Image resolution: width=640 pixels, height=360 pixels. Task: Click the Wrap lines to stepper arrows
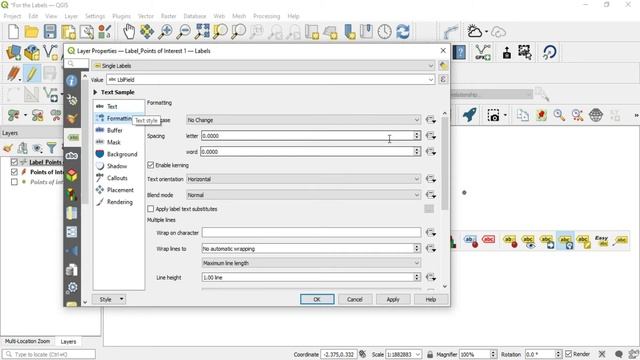pyautogui.click(x=417, y=248)
